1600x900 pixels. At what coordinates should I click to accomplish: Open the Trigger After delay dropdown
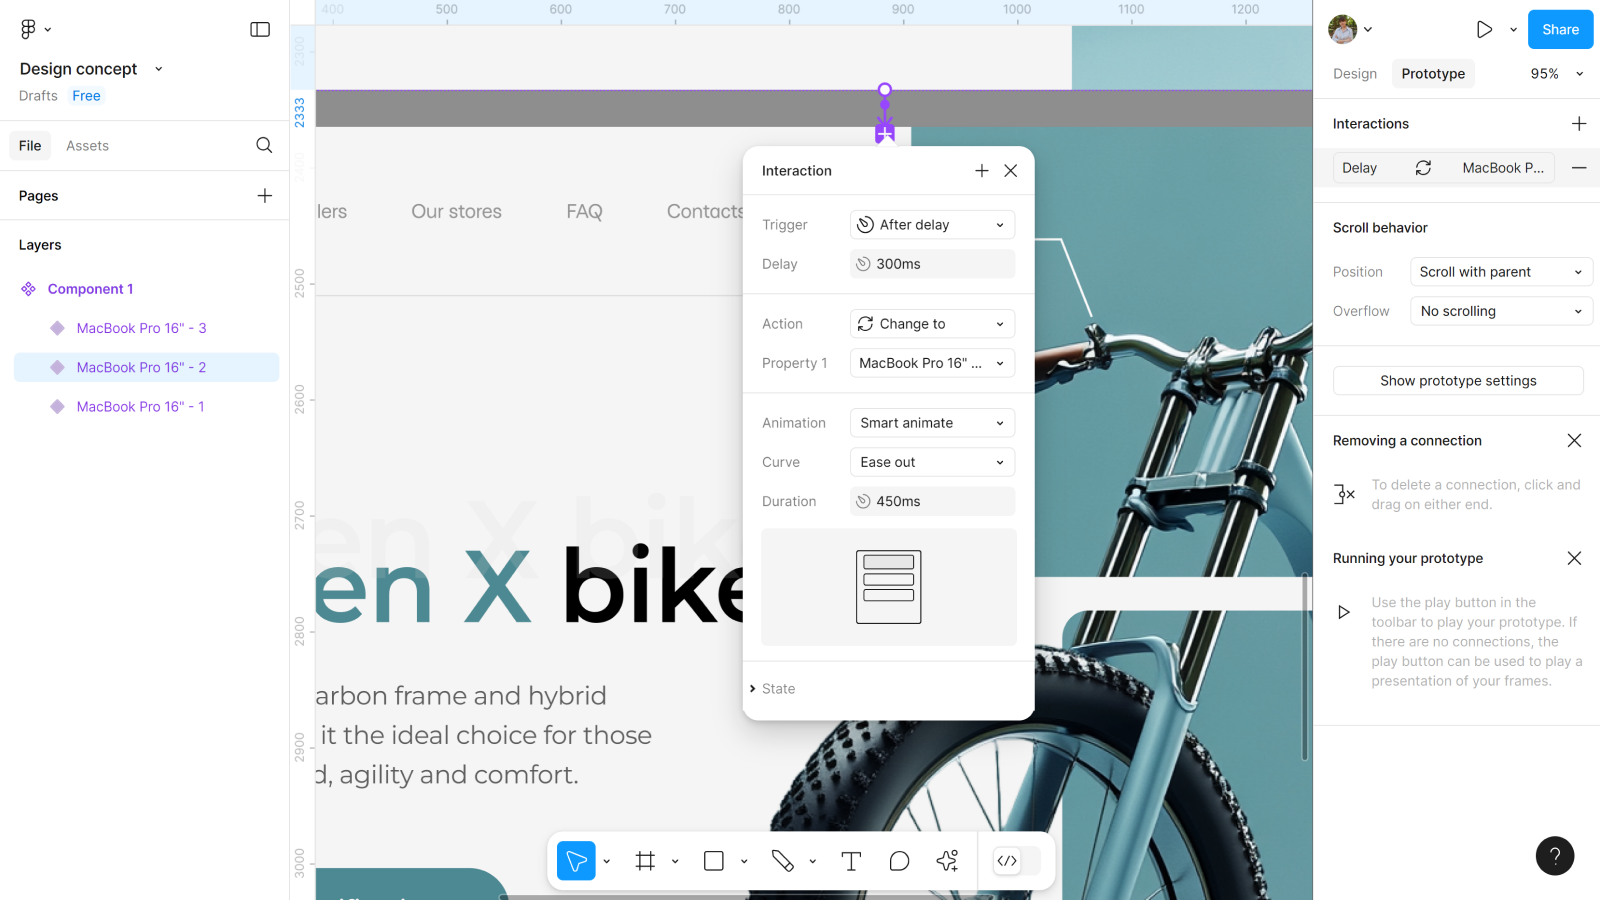pos(932,225)
